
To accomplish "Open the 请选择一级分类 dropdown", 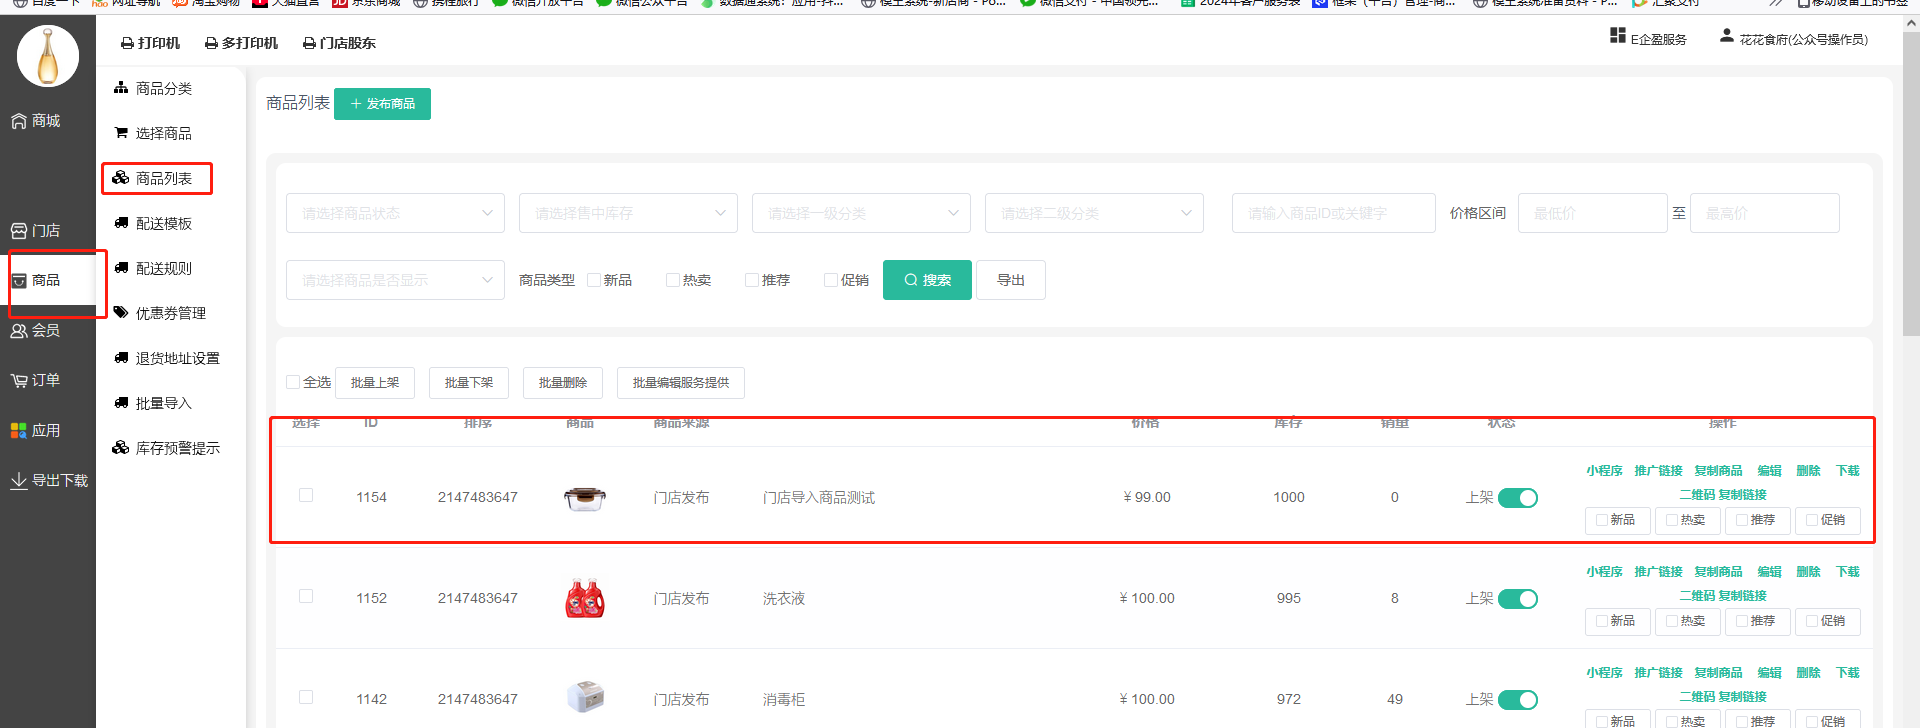I will click(861, 213).
